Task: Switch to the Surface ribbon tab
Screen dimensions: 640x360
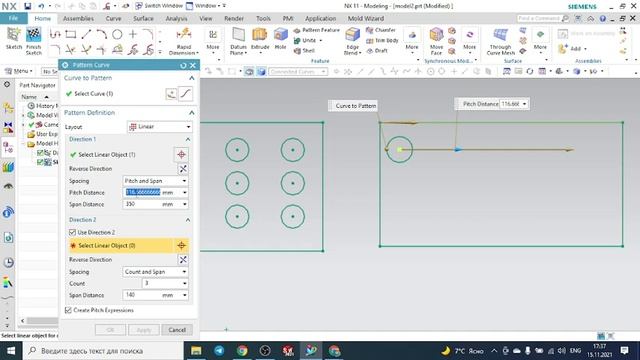Action: click(143, 18)
